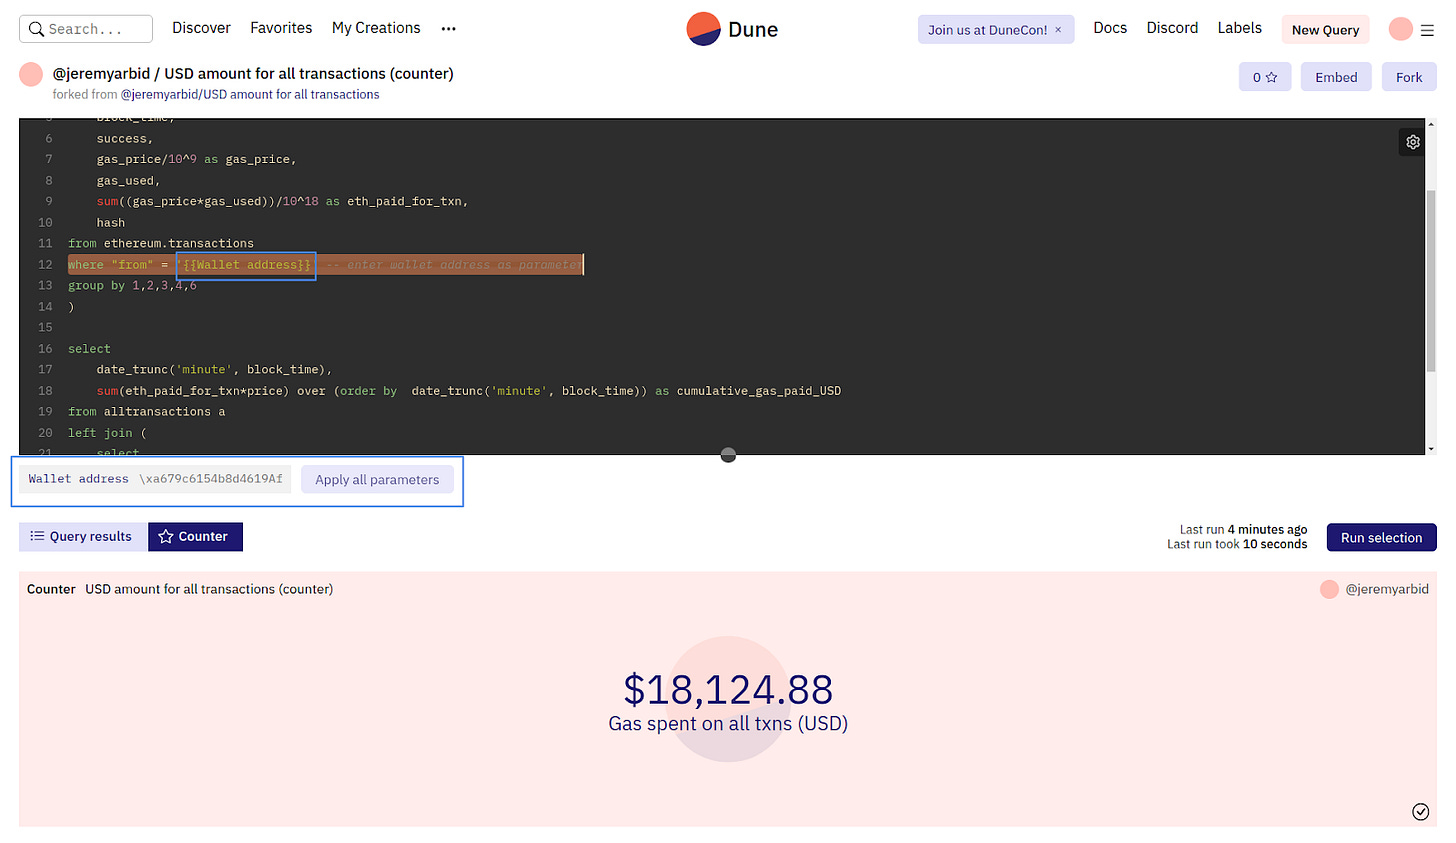Click 'gas_used,' on line 8
The height and width of the screenshot is (843, 1456).
tap(128, 181)
